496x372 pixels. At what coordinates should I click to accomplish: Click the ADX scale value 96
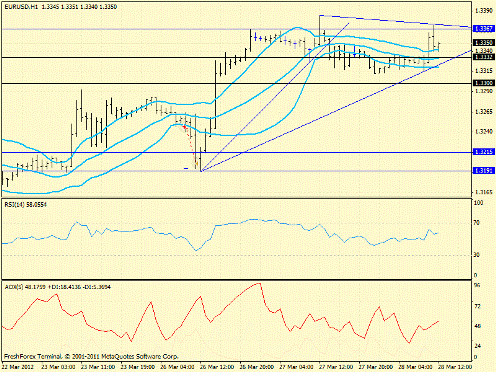point(477,285)
